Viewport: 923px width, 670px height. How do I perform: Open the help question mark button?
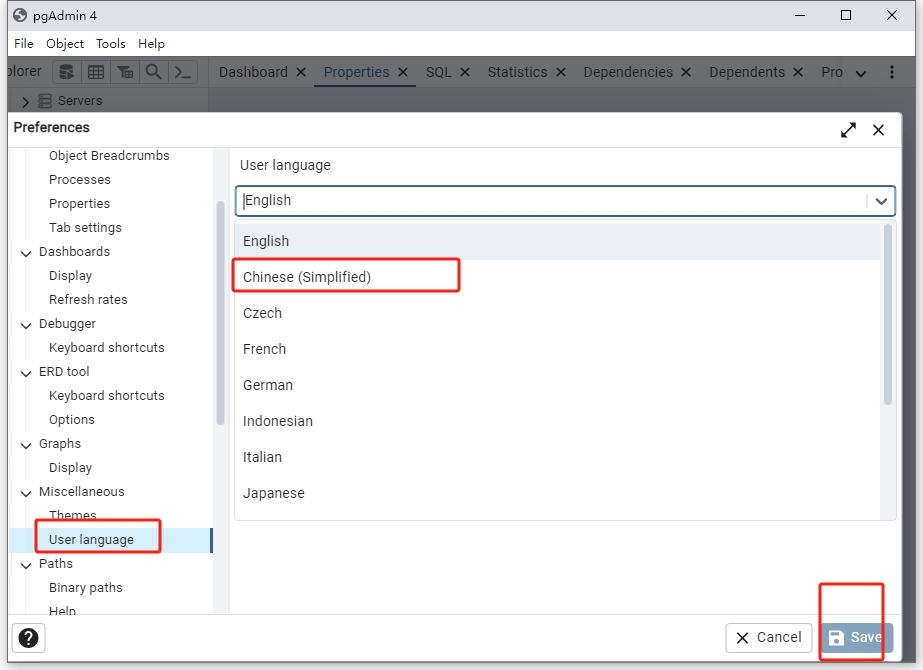28,638
